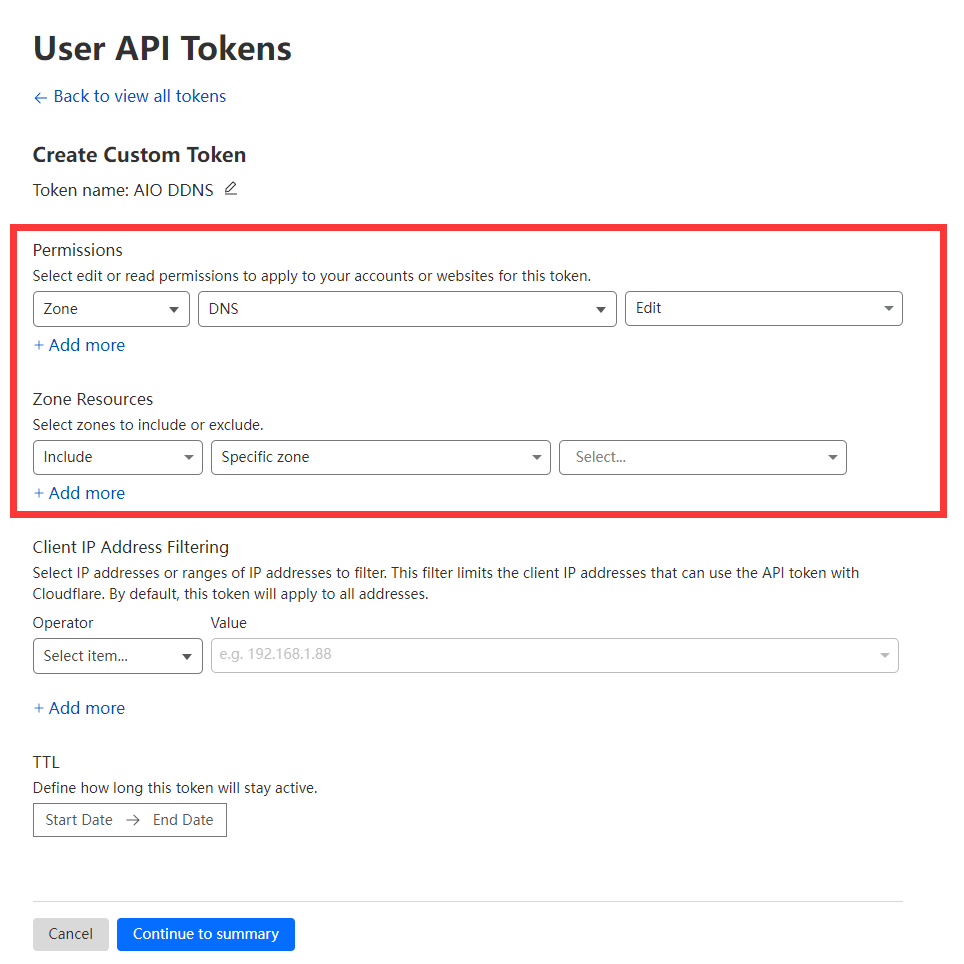Expand the DNS permission dropdown
964x964 pixels.
[407, 309]
